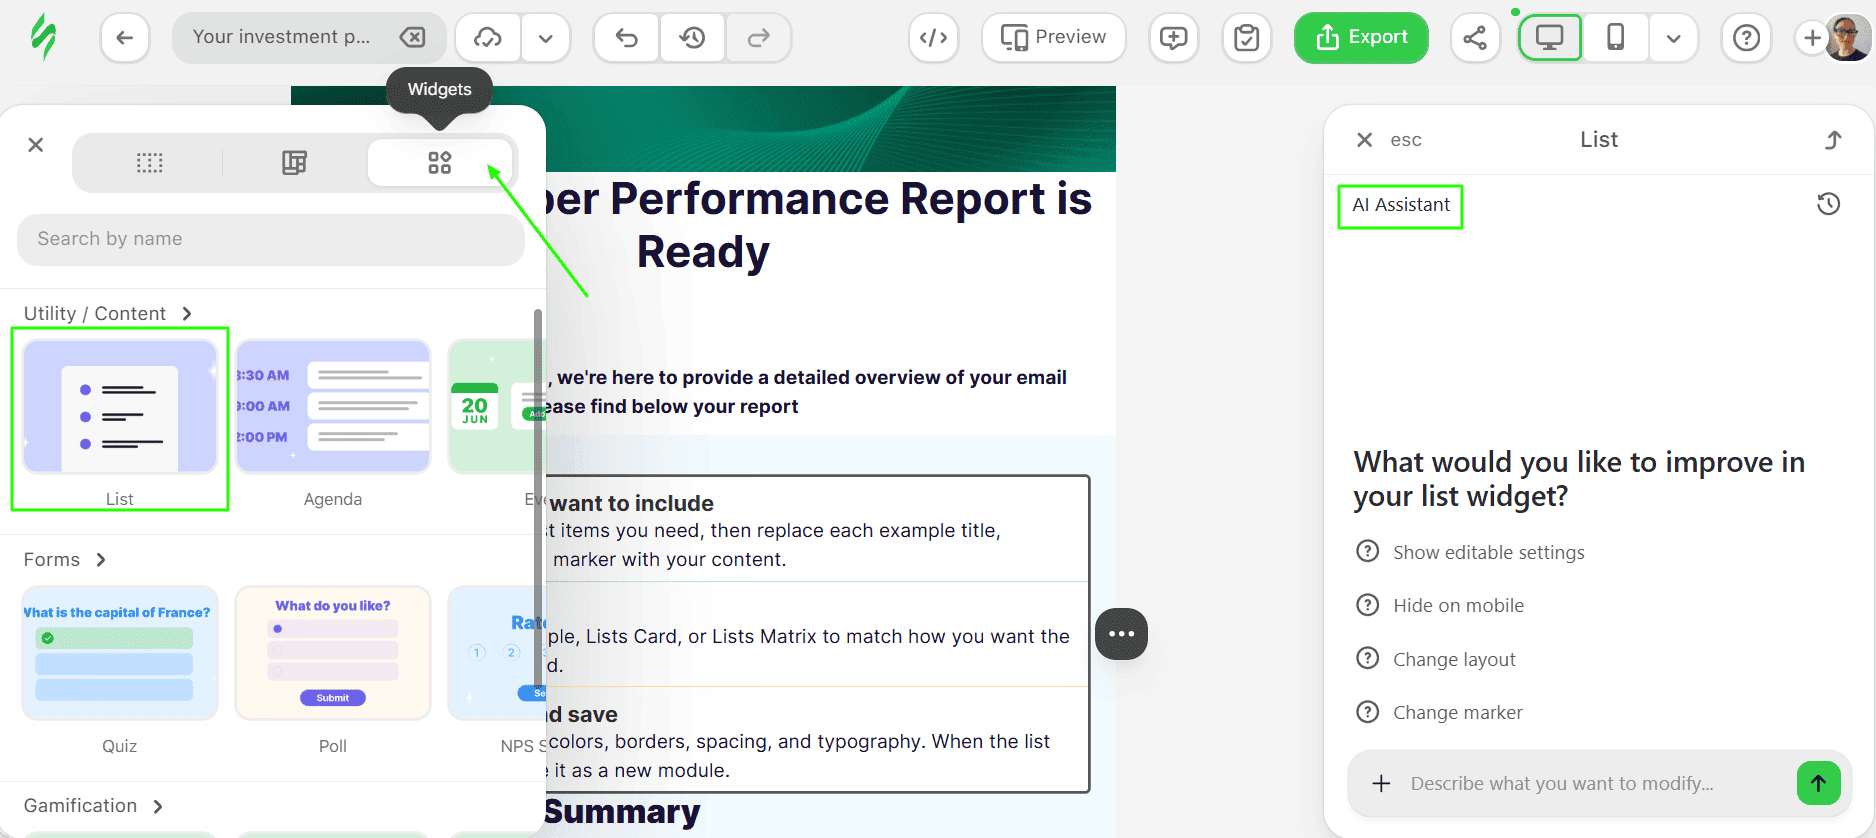1876x838 pixels.
Task: Open the dropdown next to cloud save
Action: [x=546, y=38]
